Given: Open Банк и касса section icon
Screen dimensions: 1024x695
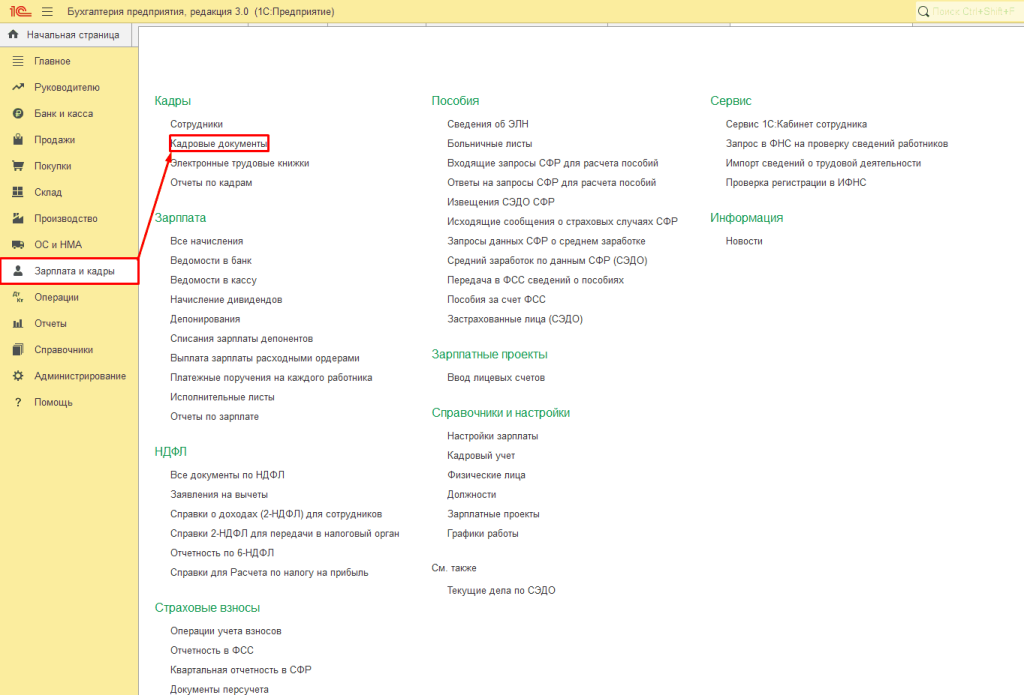Looking at the screenshot, I should click(17, 114).
